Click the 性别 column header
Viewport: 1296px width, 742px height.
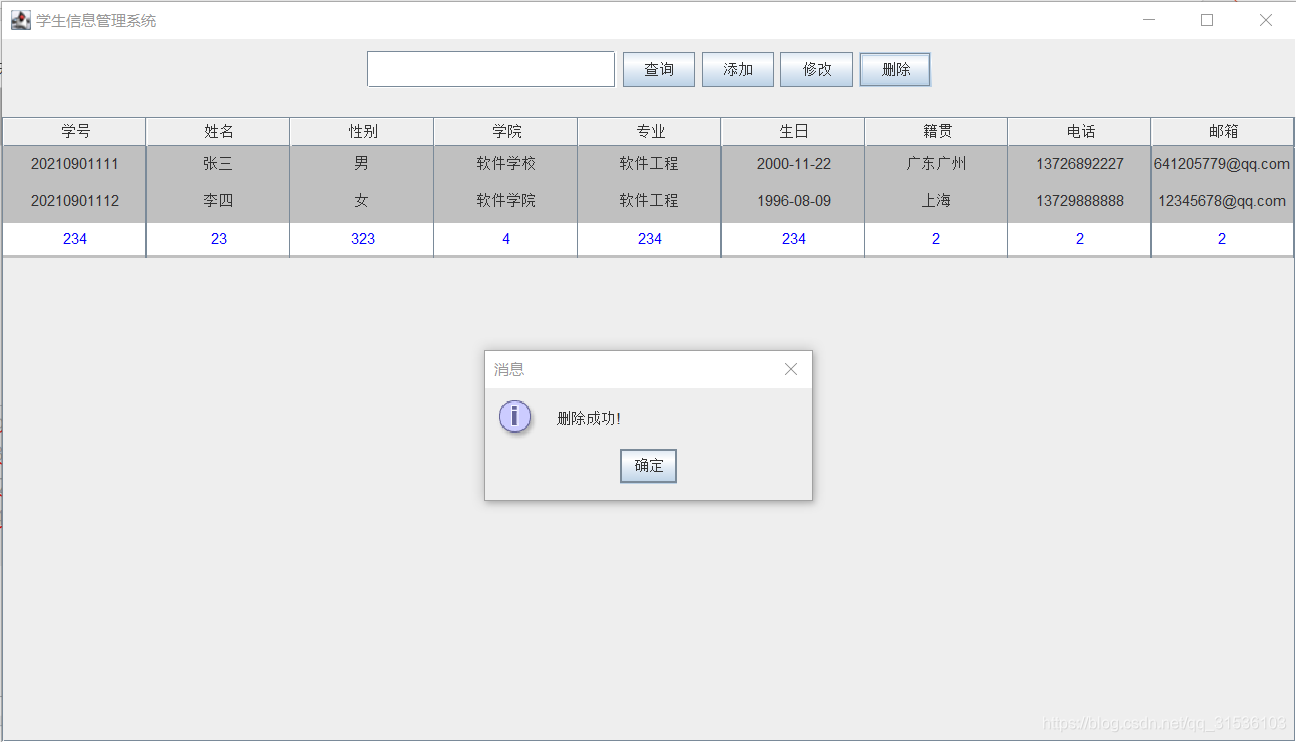361,131
